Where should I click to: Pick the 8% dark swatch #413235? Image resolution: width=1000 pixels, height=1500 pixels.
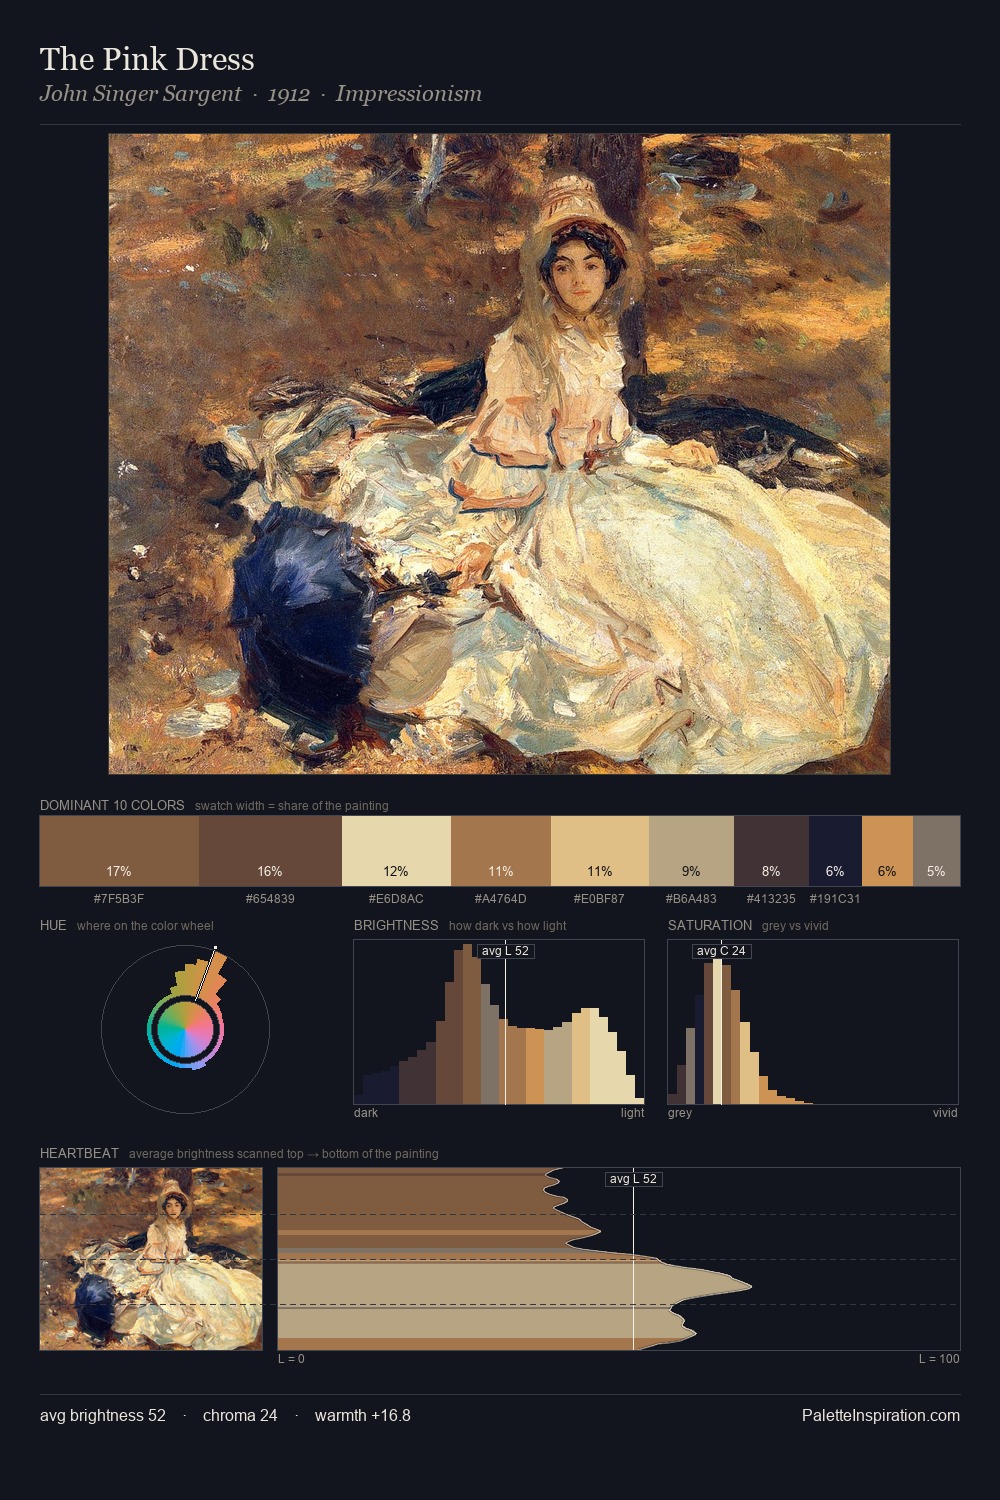click(x=771, y=851)
